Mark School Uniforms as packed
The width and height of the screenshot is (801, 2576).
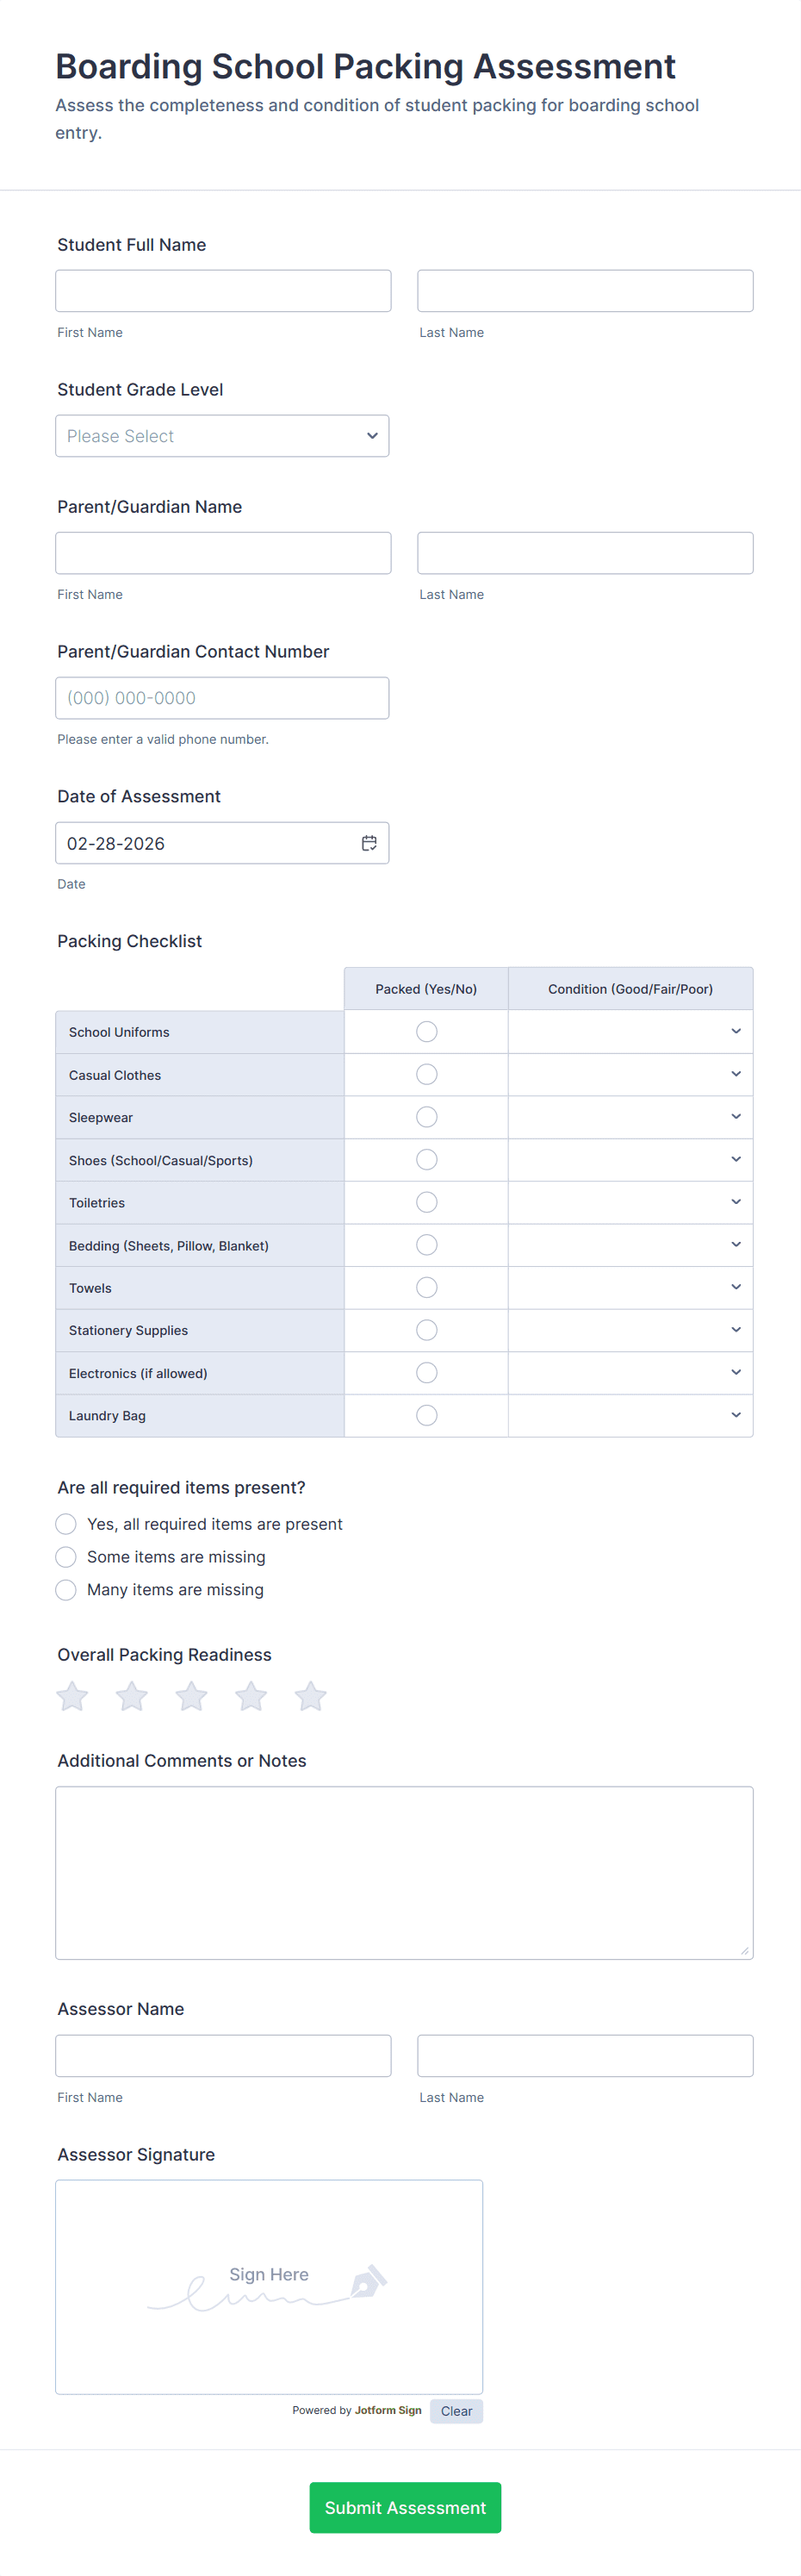[x=427, y=1032]
